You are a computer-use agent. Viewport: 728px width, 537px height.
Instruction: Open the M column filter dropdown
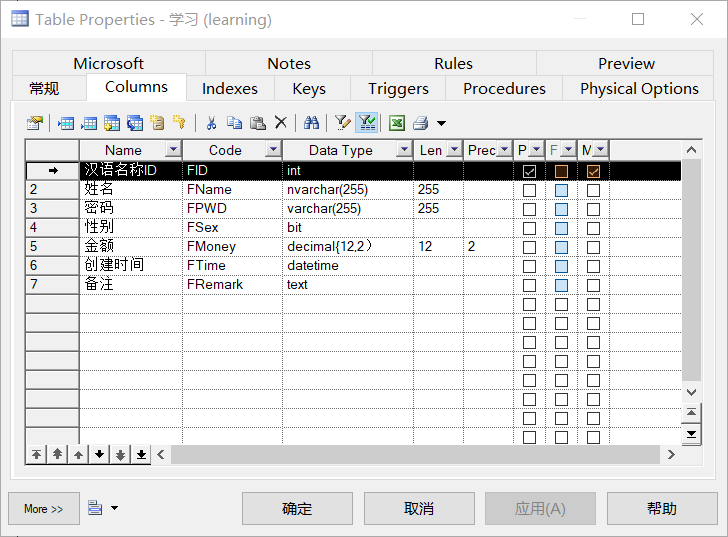pos(601,149)
